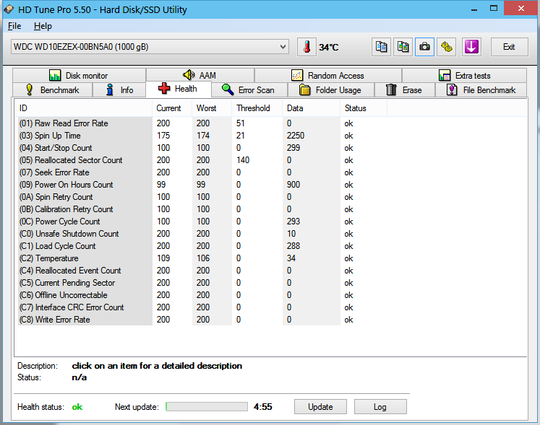This screenshot has height=425, width=540.
Task: Select the (0C) Power Cycle Count row
Action: 202,221
